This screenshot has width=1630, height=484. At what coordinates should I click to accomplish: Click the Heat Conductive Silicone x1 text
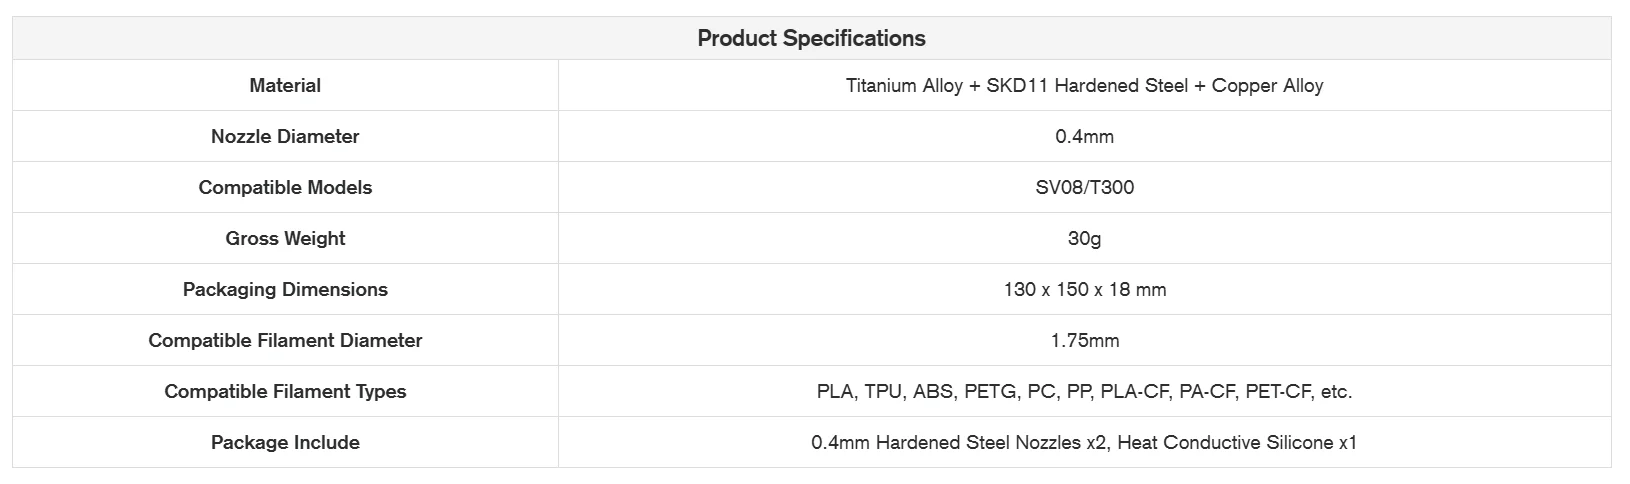1237,443
